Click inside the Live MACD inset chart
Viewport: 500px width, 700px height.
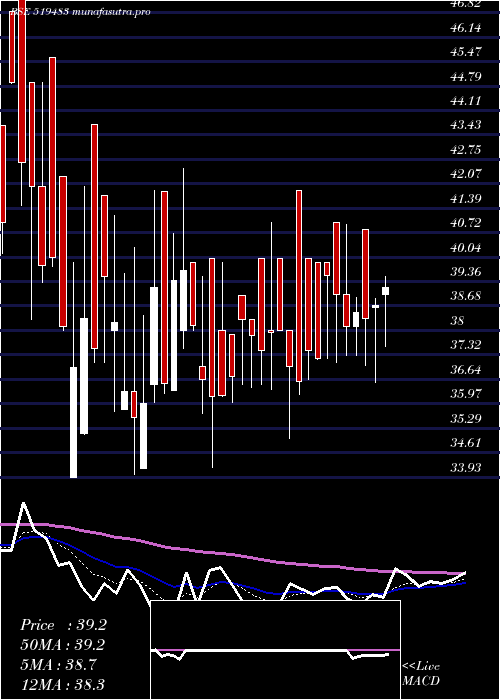tap(275, 650)
